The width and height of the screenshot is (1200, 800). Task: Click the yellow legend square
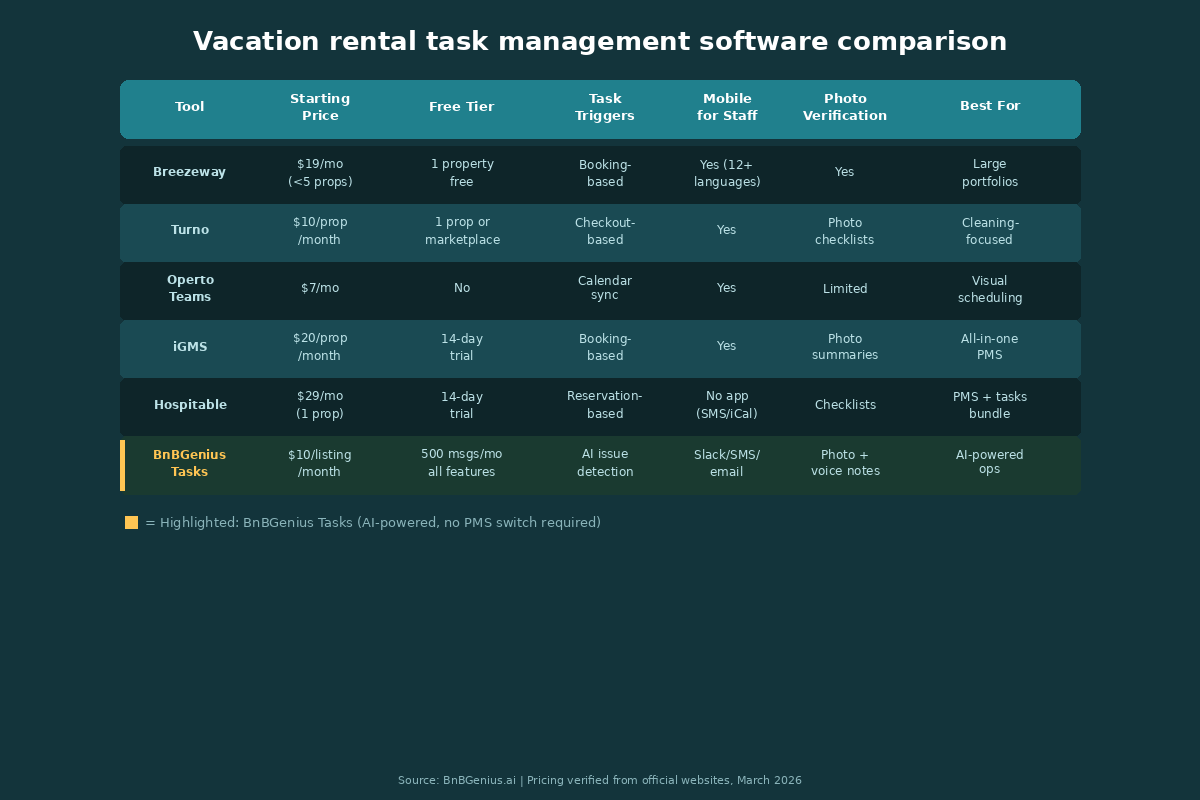pos(131,522)
